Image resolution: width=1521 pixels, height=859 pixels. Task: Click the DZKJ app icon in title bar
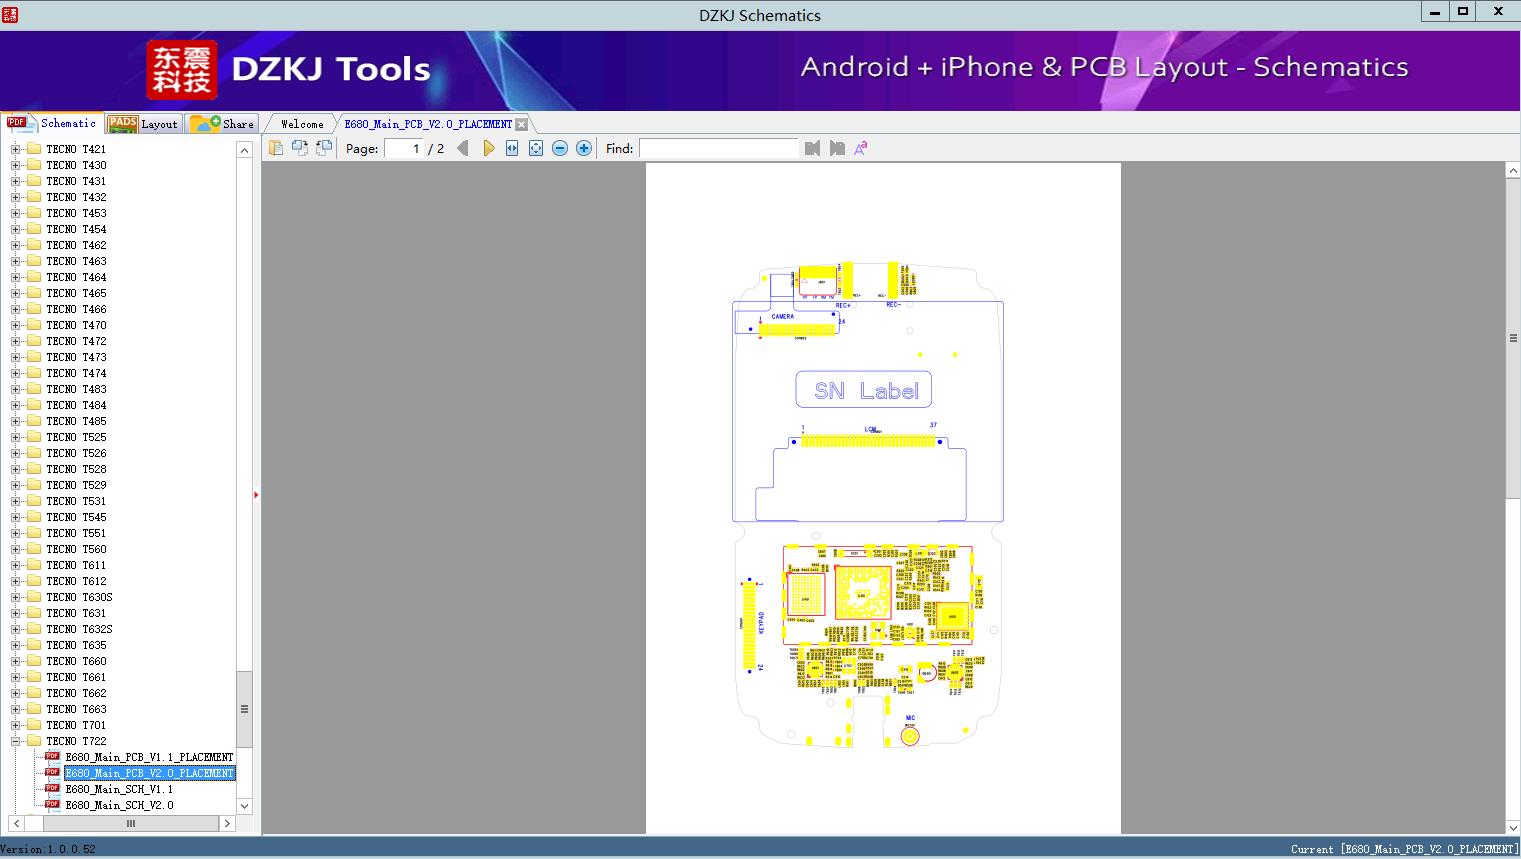pyautogui.click(x=9, y=14)
